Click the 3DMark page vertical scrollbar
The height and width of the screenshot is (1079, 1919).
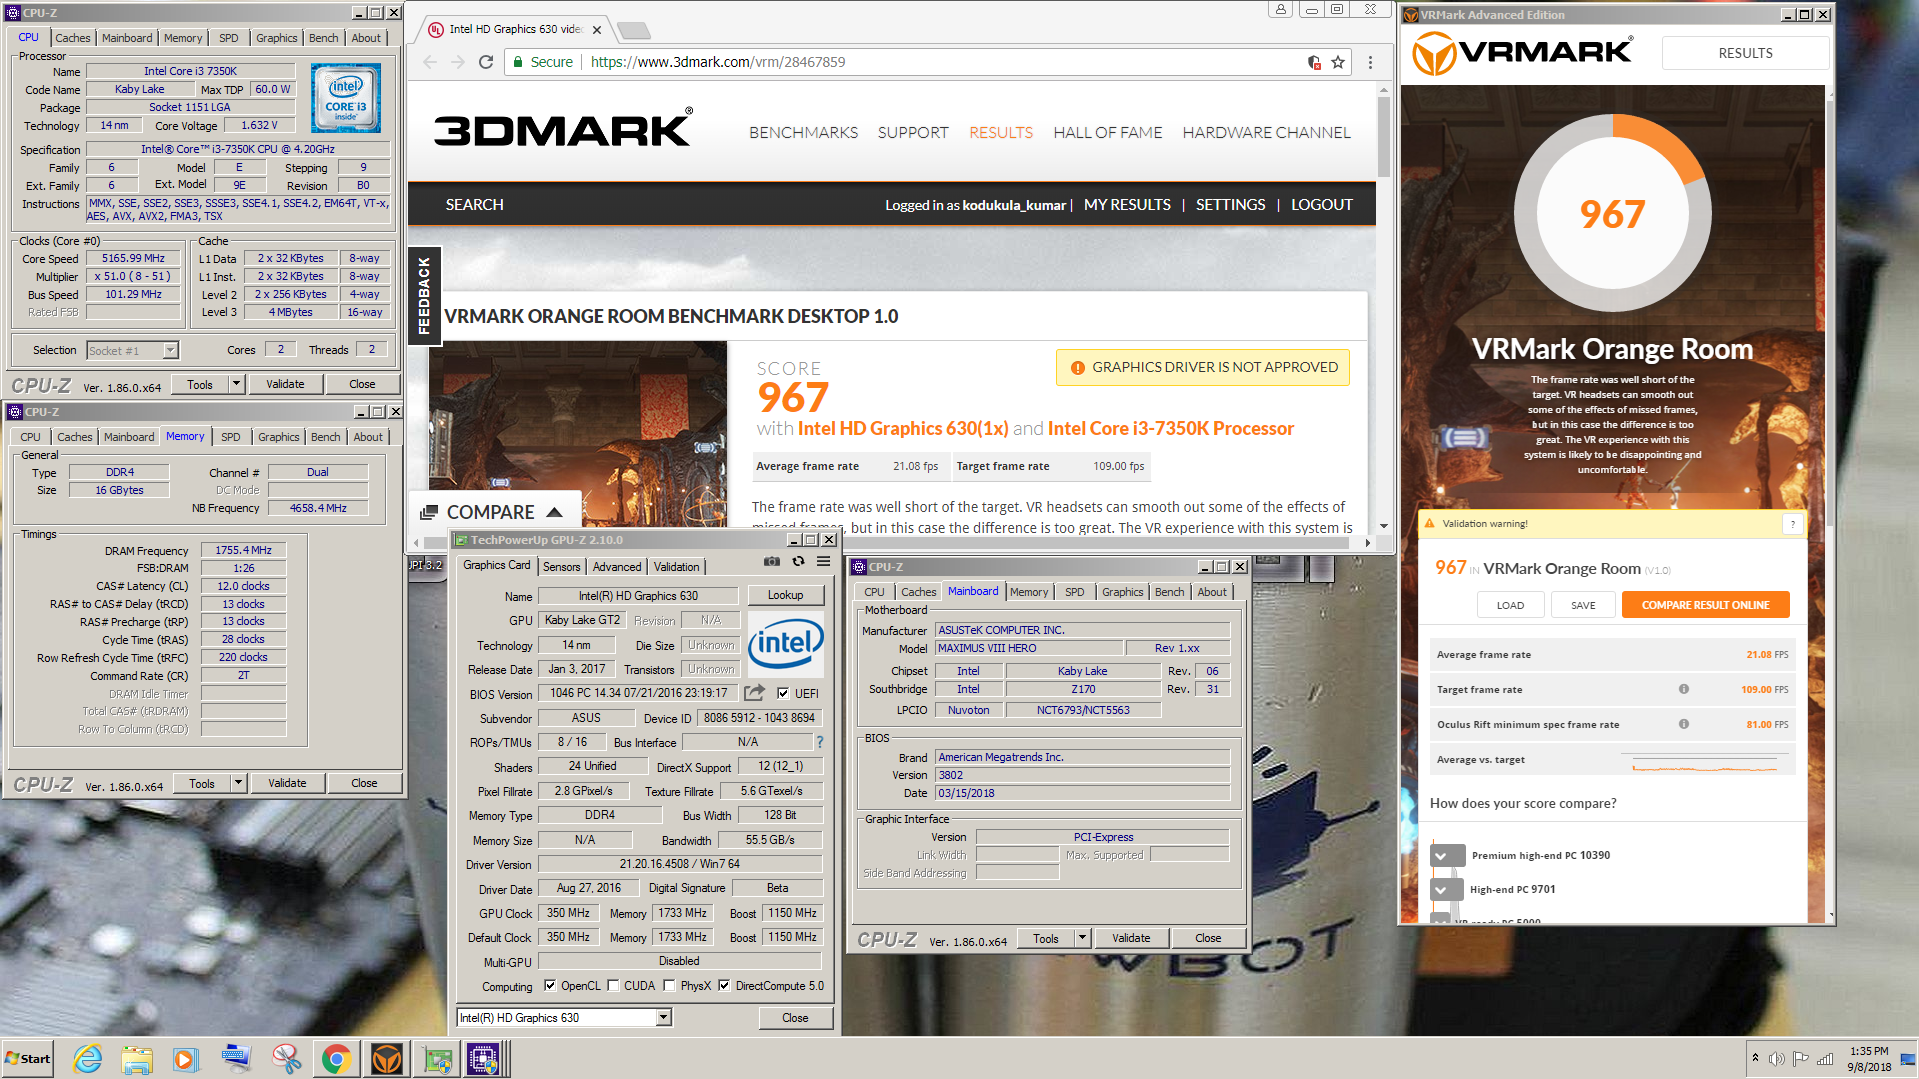point(1384,138)
